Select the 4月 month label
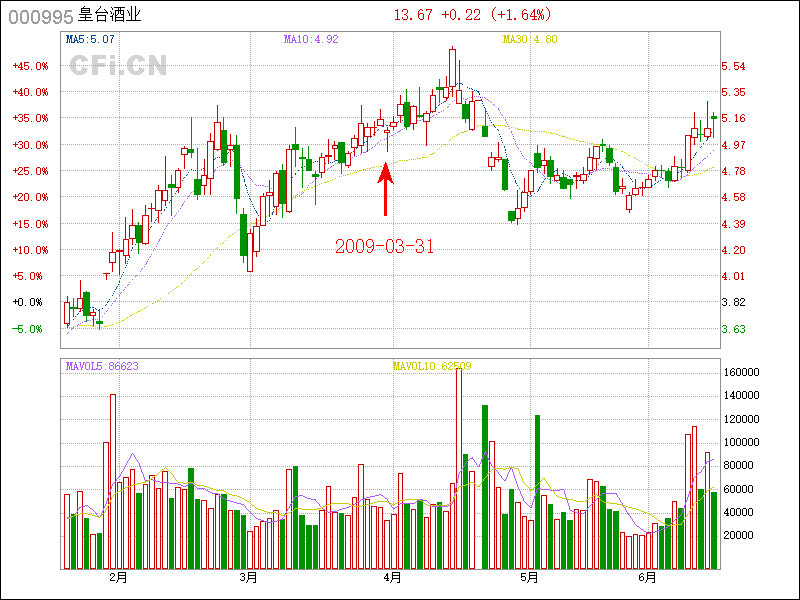The image size is (800, 600). tap(392, 578)
